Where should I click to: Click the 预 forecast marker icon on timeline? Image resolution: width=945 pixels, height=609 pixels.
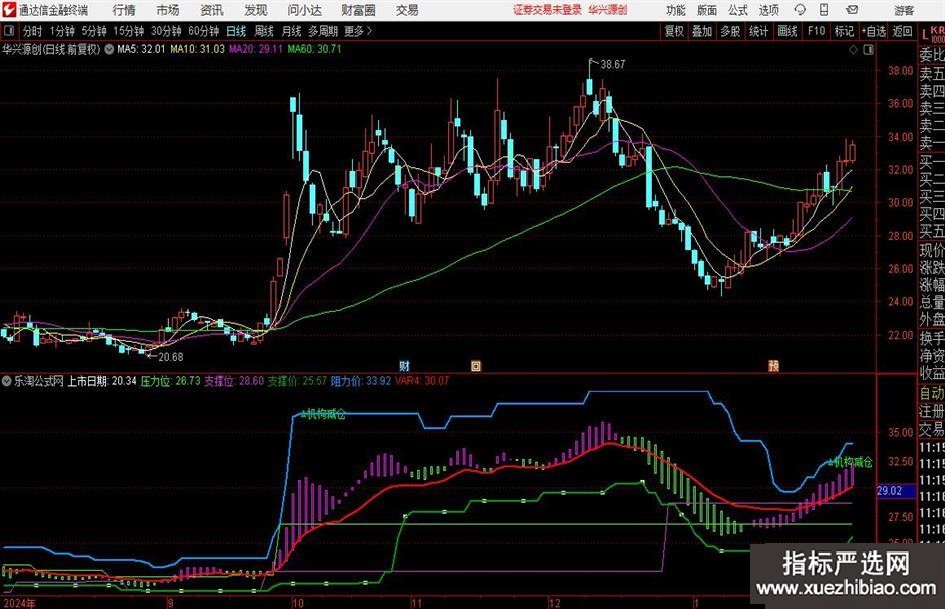click(x=773, y=365)
